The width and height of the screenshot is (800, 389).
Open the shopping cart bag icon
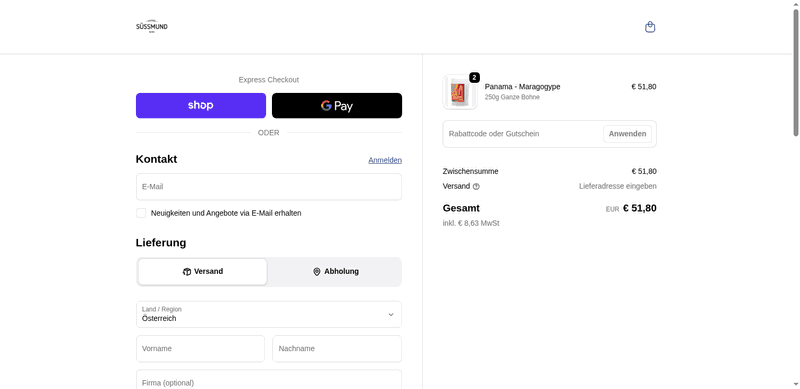coord(650,27)
